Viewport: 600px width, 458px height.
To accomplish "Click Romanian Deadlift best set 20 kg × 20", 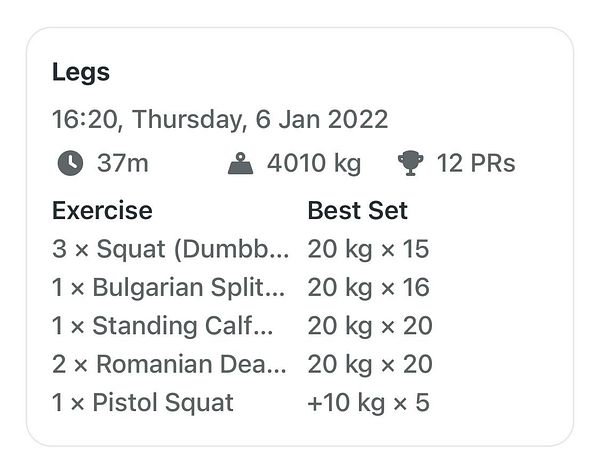I will click(x=370, y=364).
